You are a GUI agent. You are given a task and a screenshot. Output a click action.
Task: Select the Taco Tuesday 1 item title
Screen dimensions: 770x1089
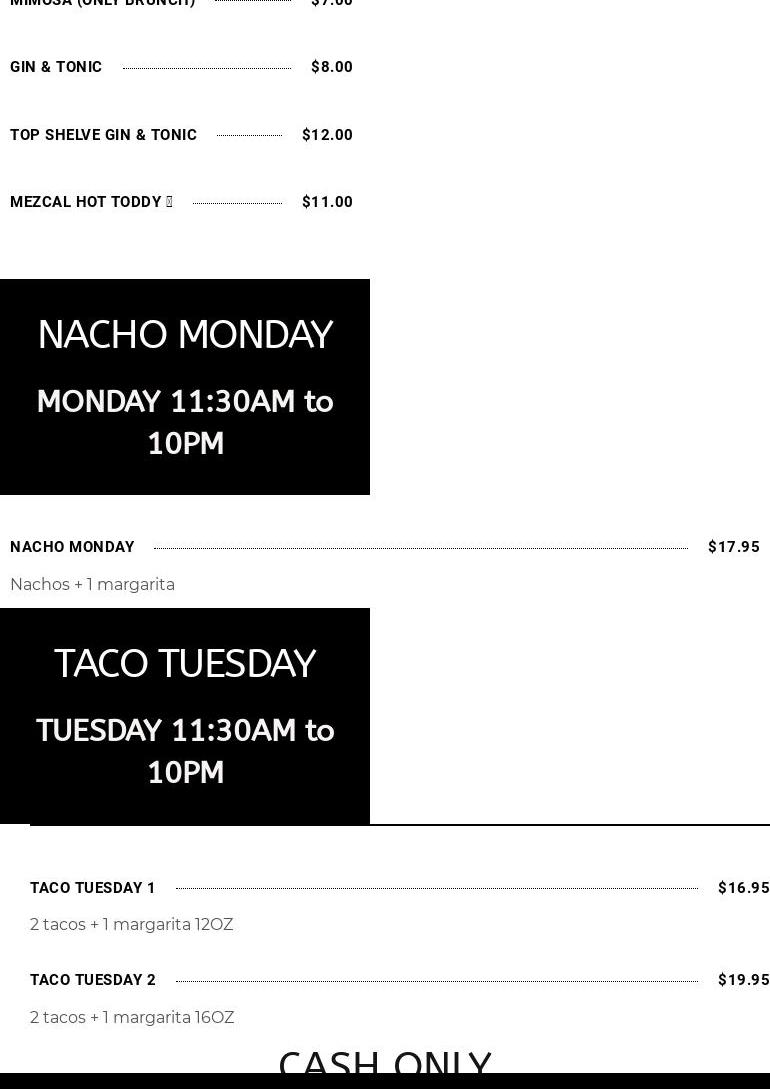(x=92, y=888)
